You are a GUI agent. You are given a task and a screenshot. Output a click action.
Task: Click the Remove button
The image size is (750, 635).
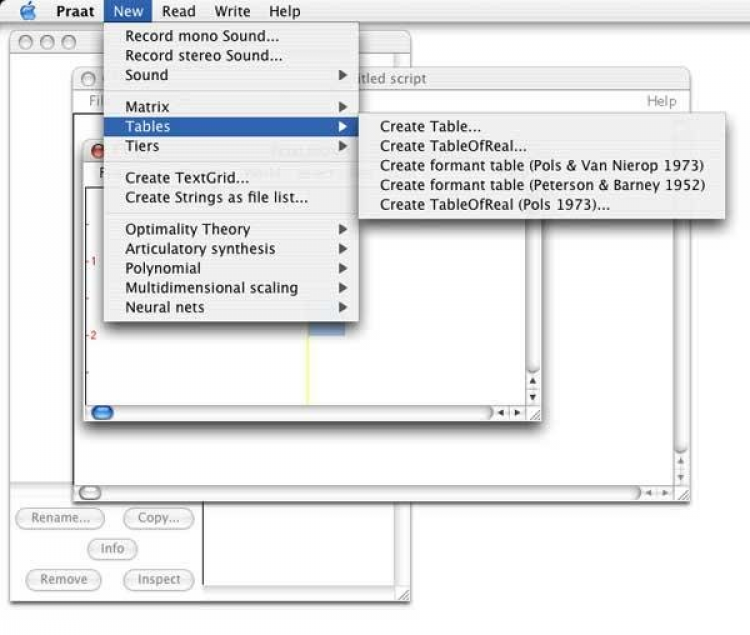(x=64, y=580)
